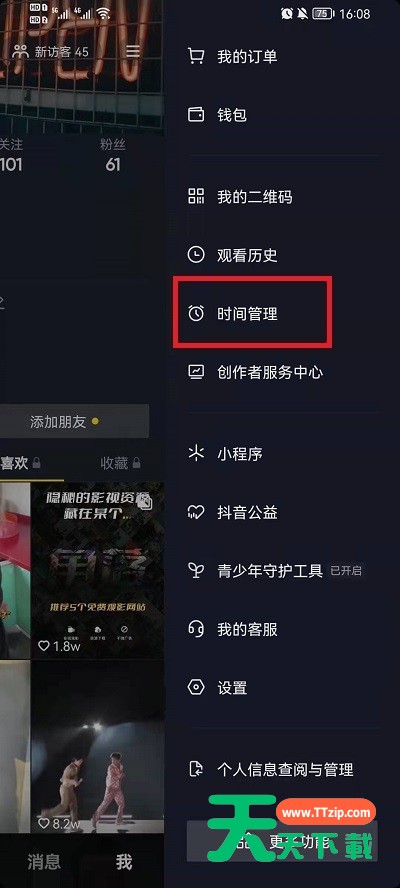The height and width of the screenshot is (888, 400).
Task: Tap the 小程序 asterisk icon
Action: (196, 454)
